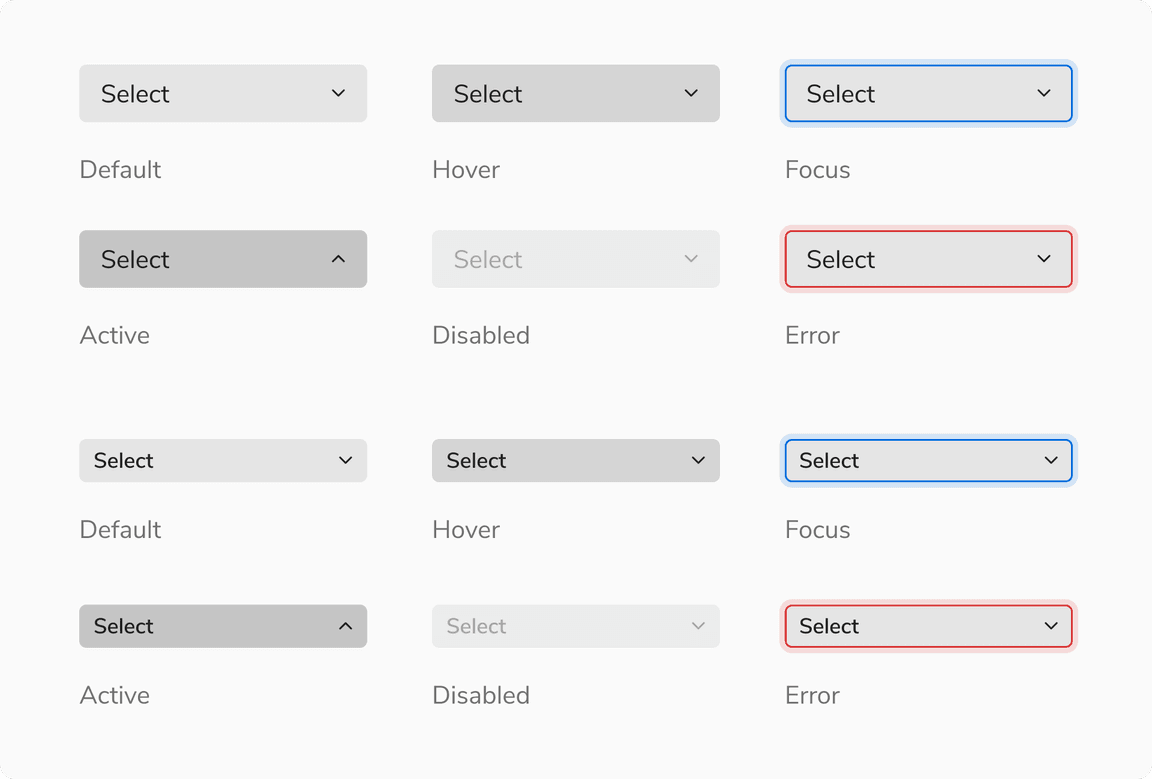
Task: Click the Error label under the red select
Action: click(x=812, y=335)
